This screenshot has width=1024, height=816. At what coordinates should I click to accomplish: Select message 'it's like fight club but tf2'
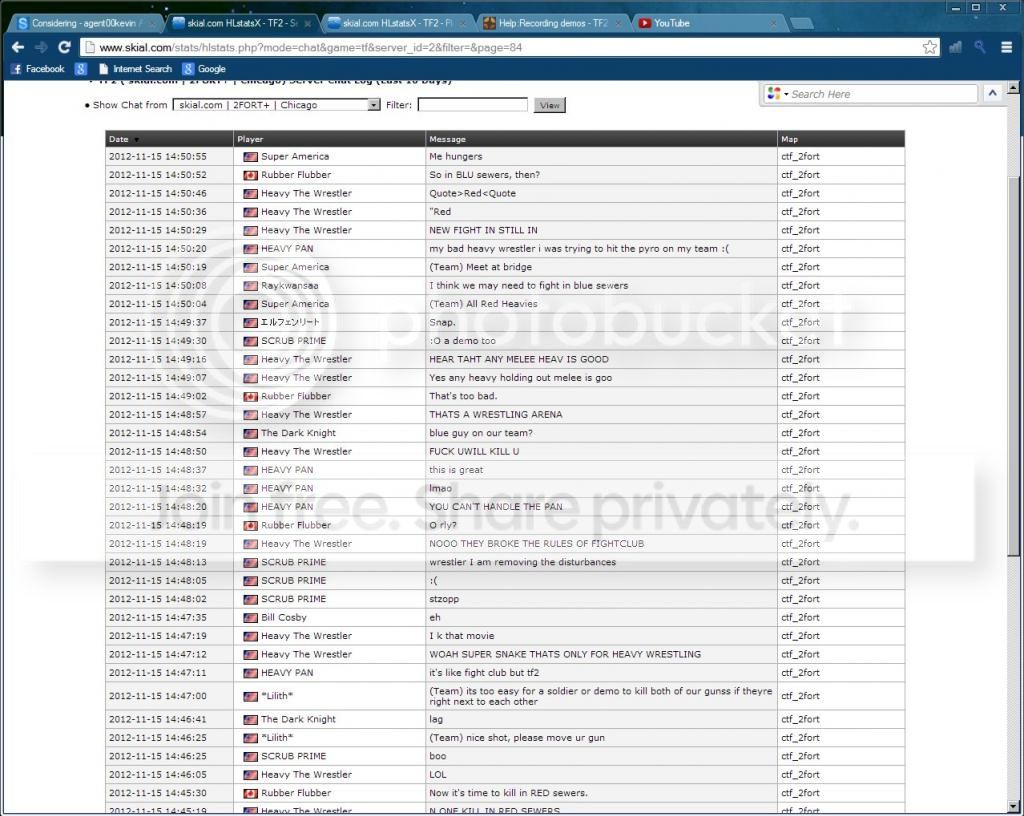tap(484, 672)
